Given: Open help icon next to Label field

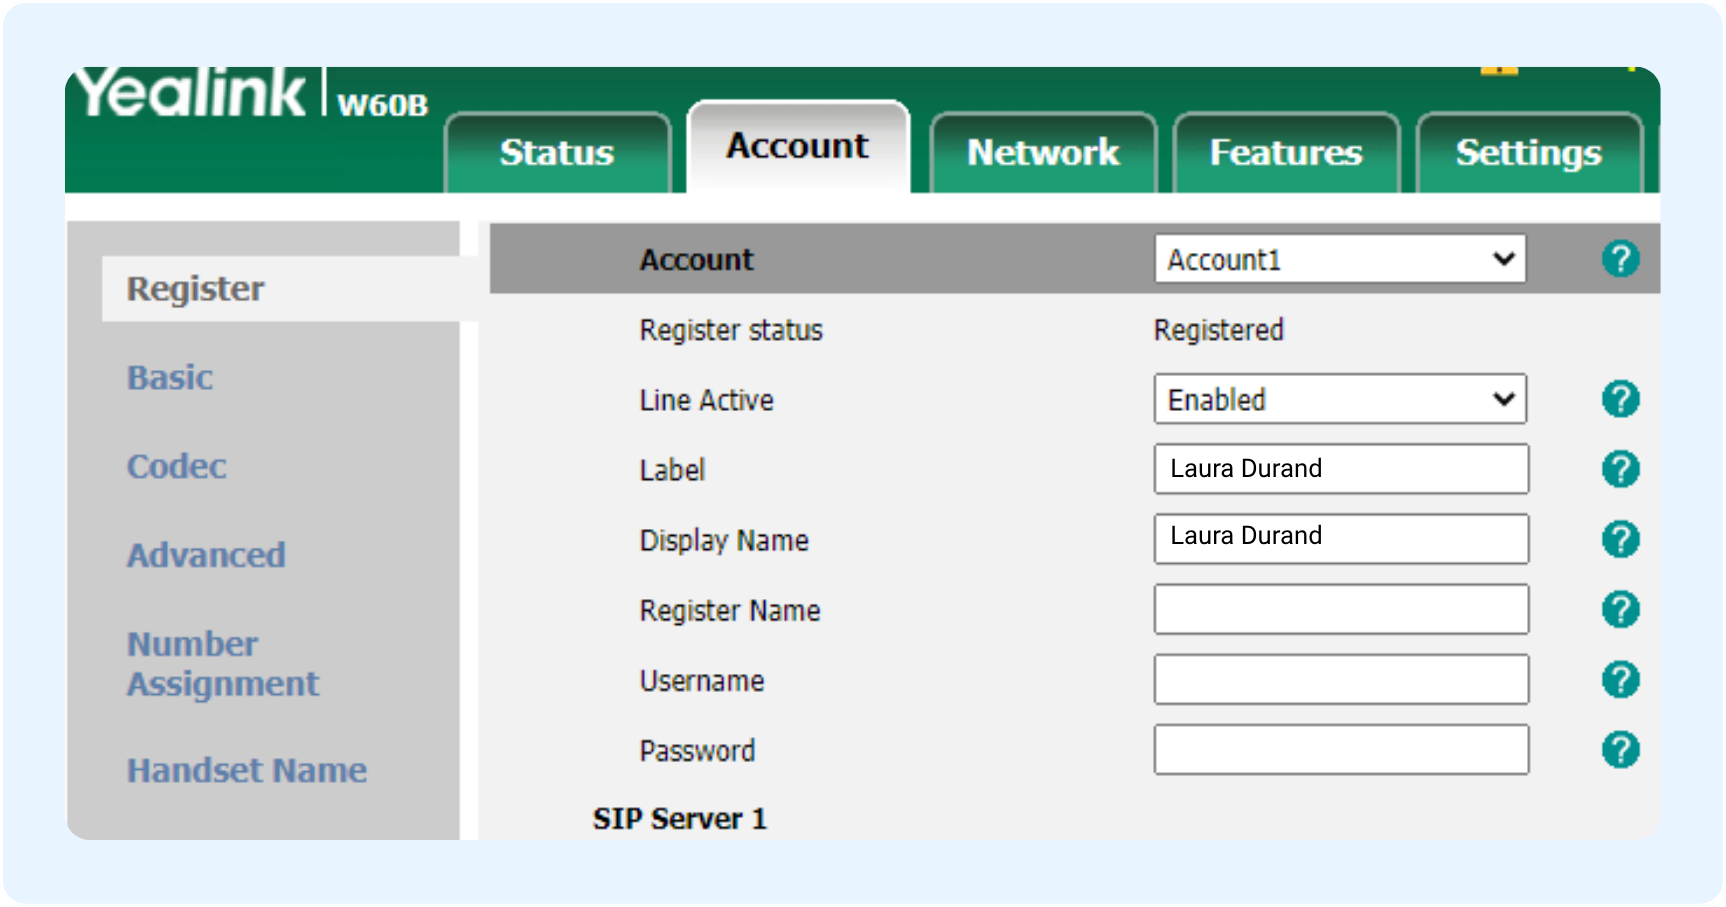Looking at the screenshot, I should pos(1619,469).
